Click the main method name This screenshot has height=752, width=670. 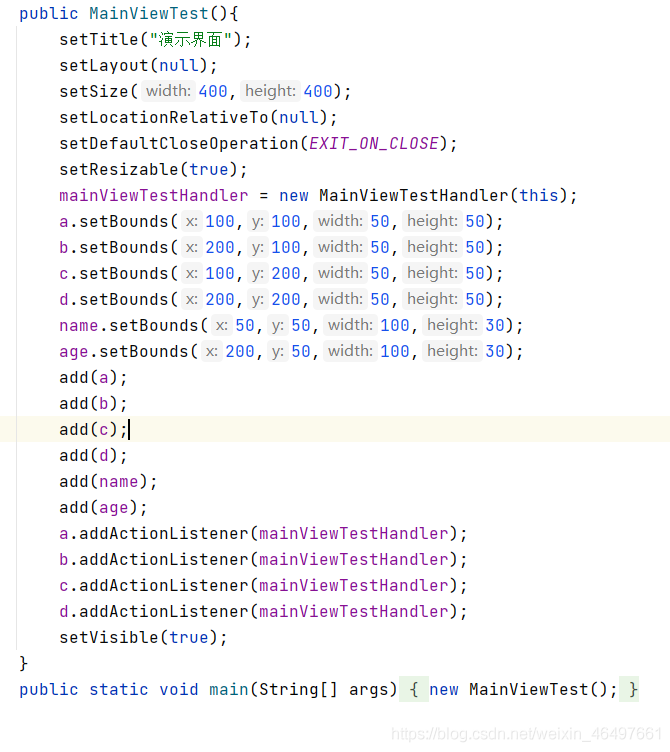pyautogui.click(x=229, y=689)
